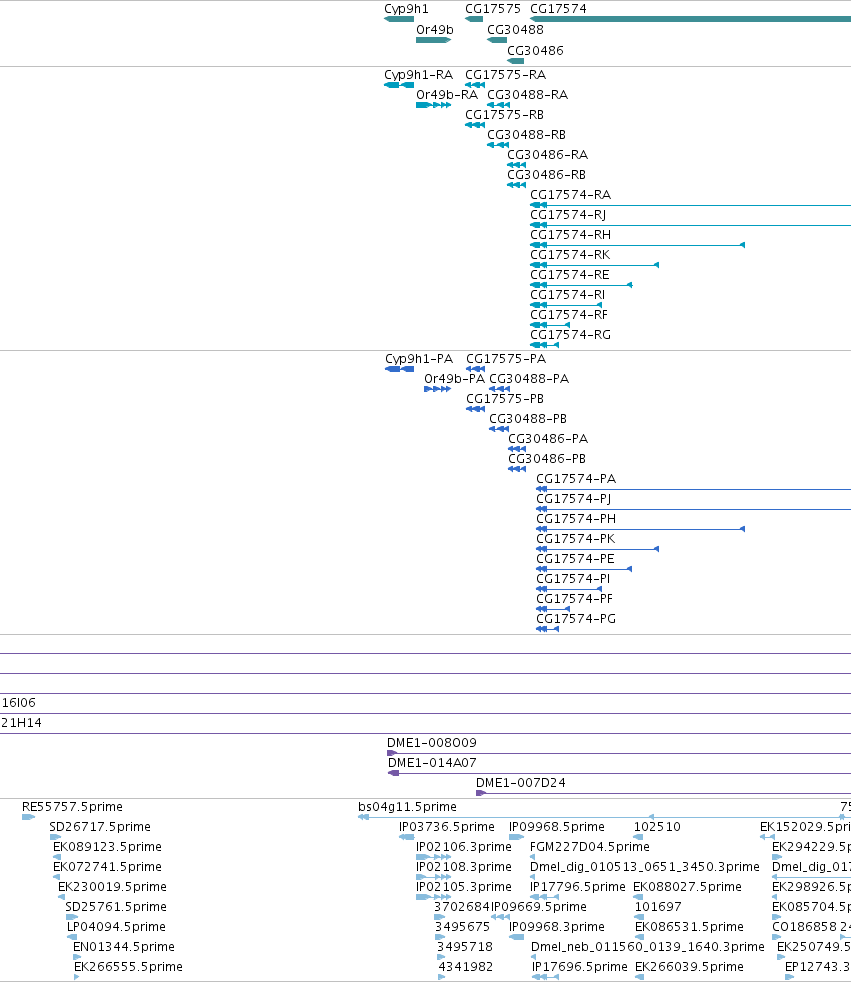
Task: Select the CG30488 gene glyph
Action: click(497, 40)
